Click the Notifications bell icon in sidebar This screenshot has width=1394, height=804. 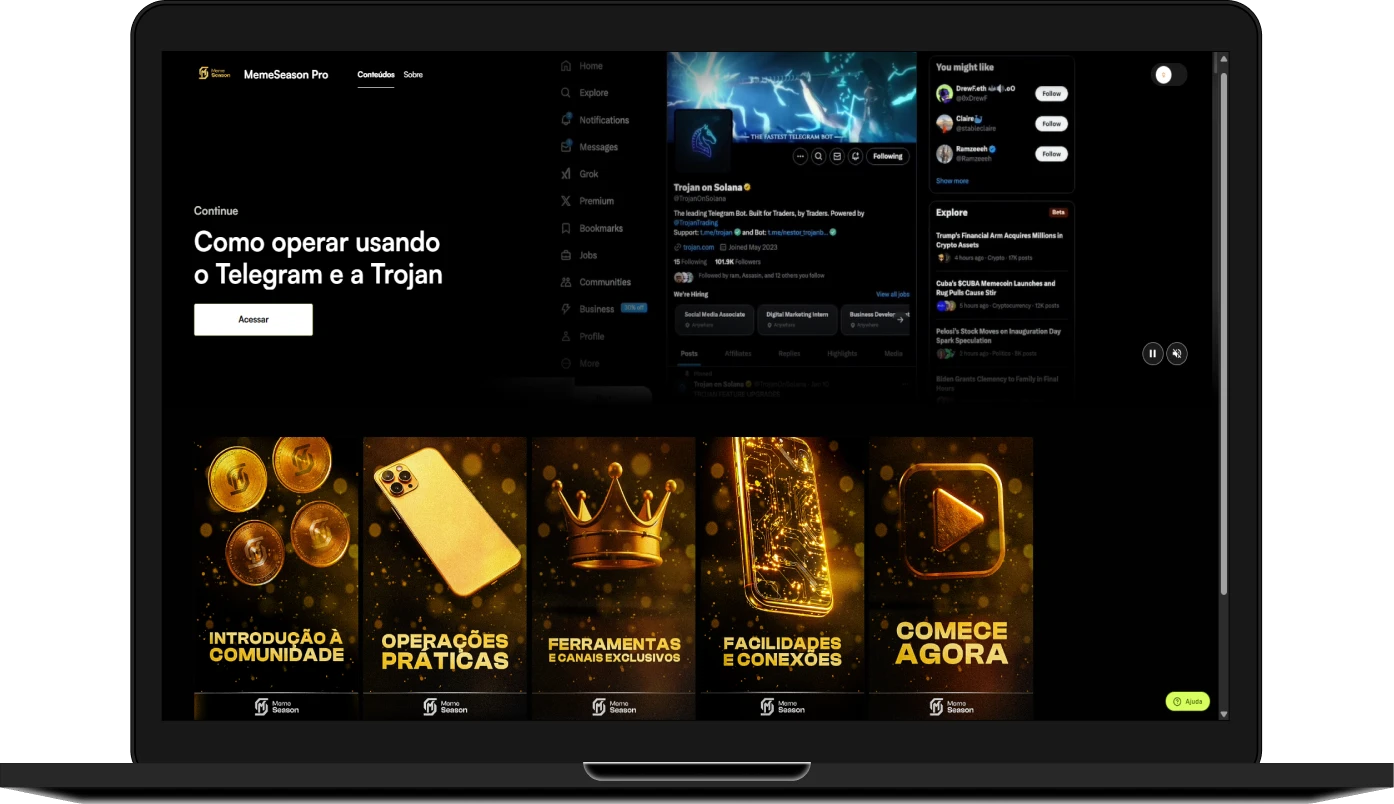566,120
